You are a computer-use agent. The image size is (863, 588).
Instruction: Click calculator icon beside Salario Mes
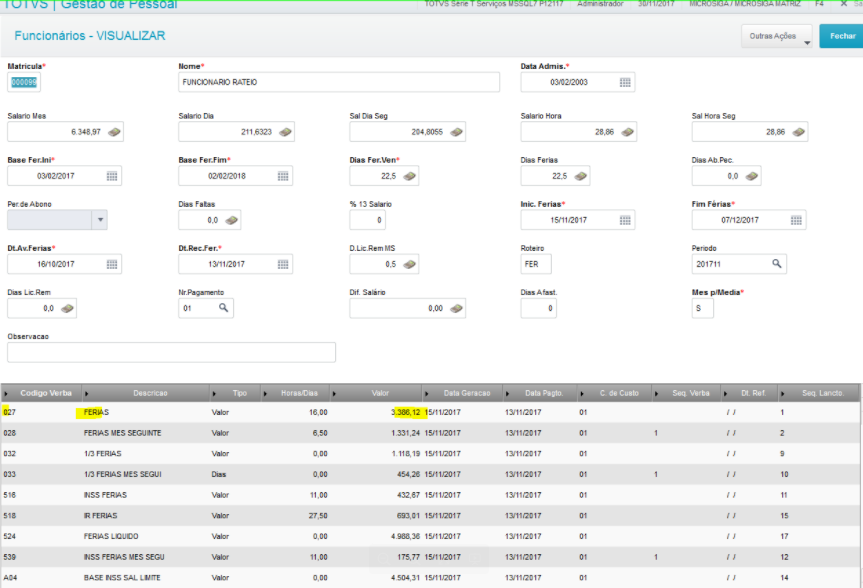[114, 132]
